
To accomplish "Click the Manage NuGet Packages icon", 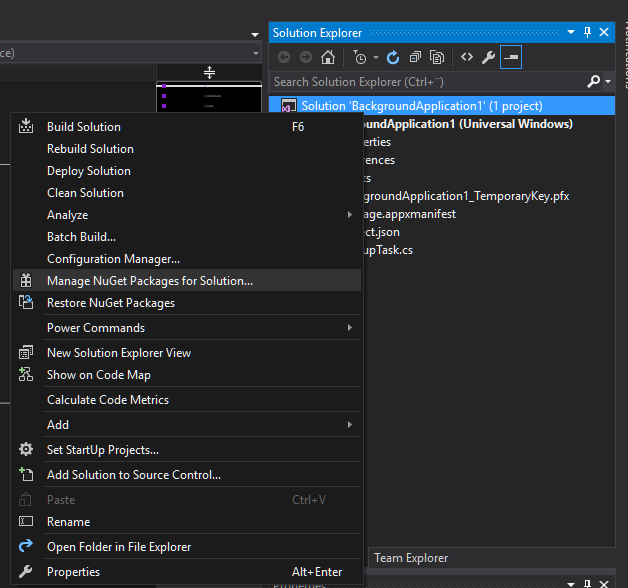I will point(26,280).
